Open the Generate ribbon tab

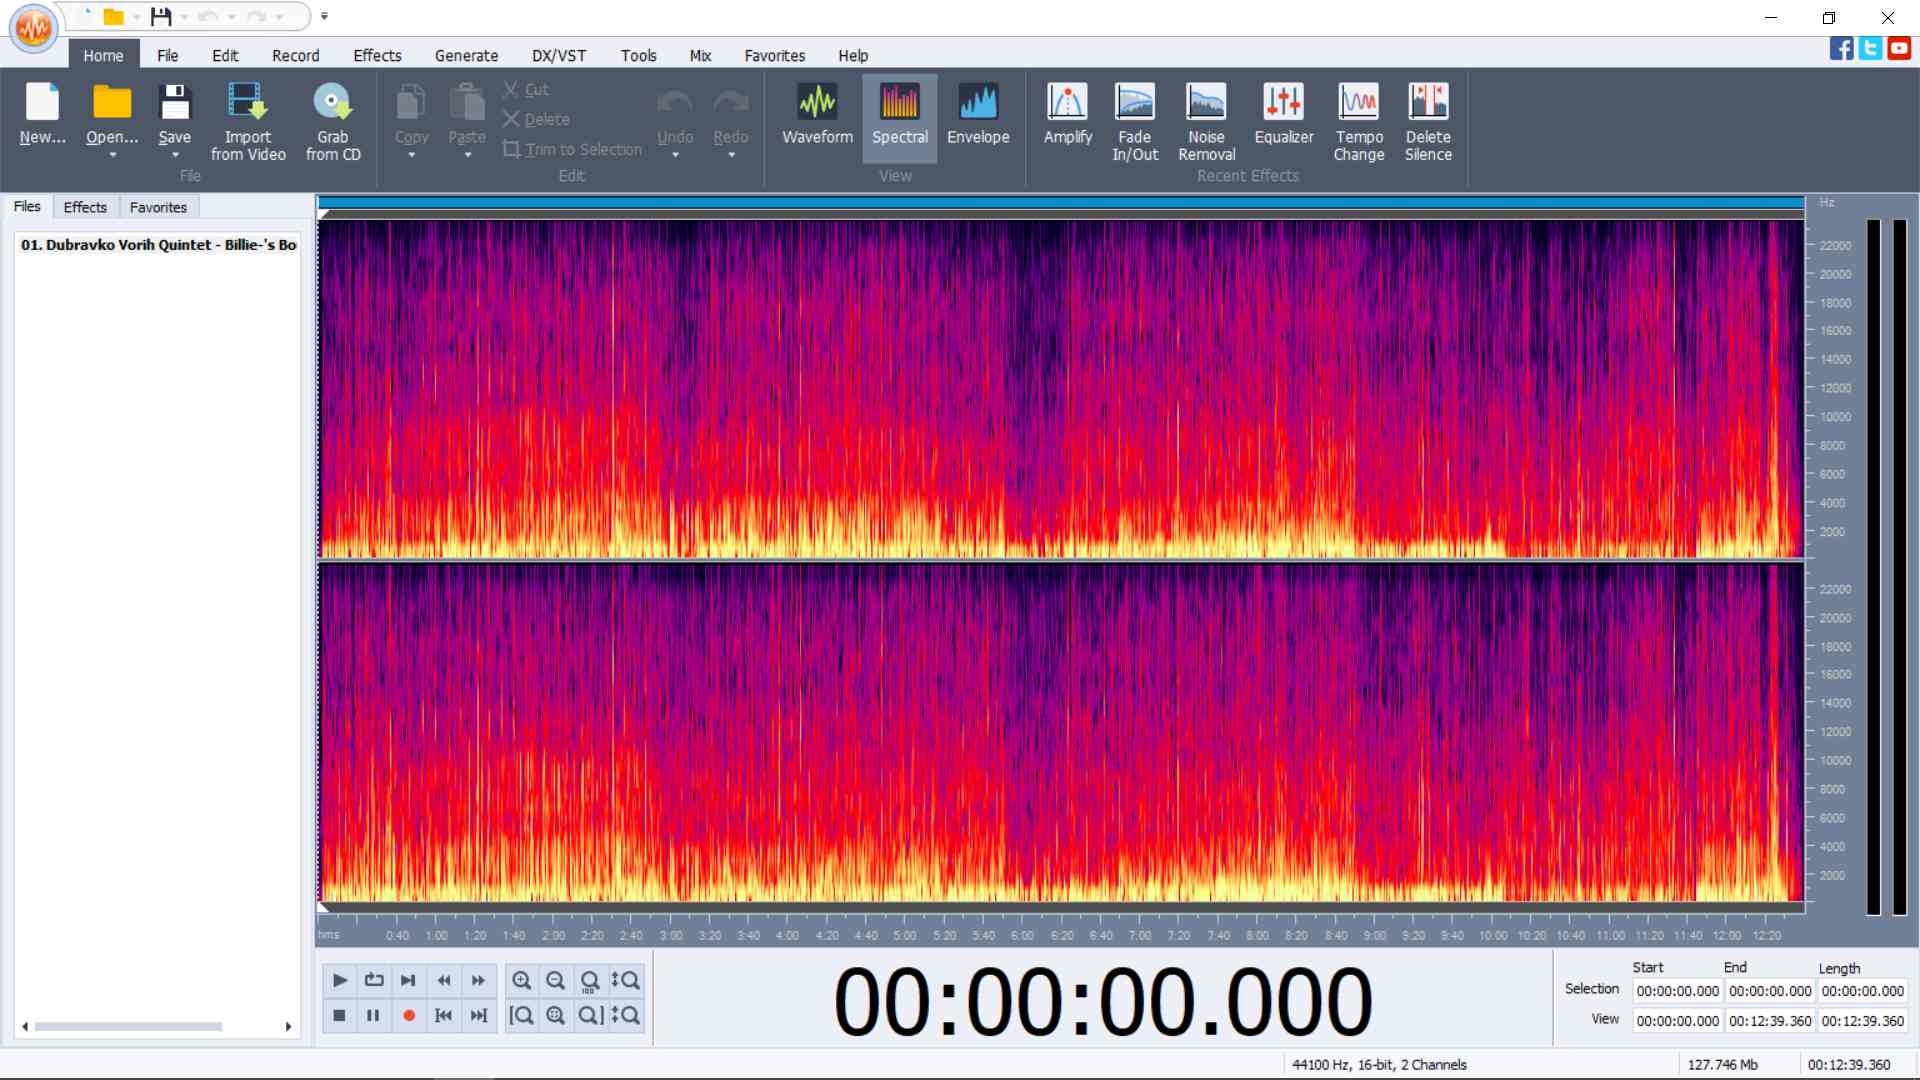coord(466,55)
